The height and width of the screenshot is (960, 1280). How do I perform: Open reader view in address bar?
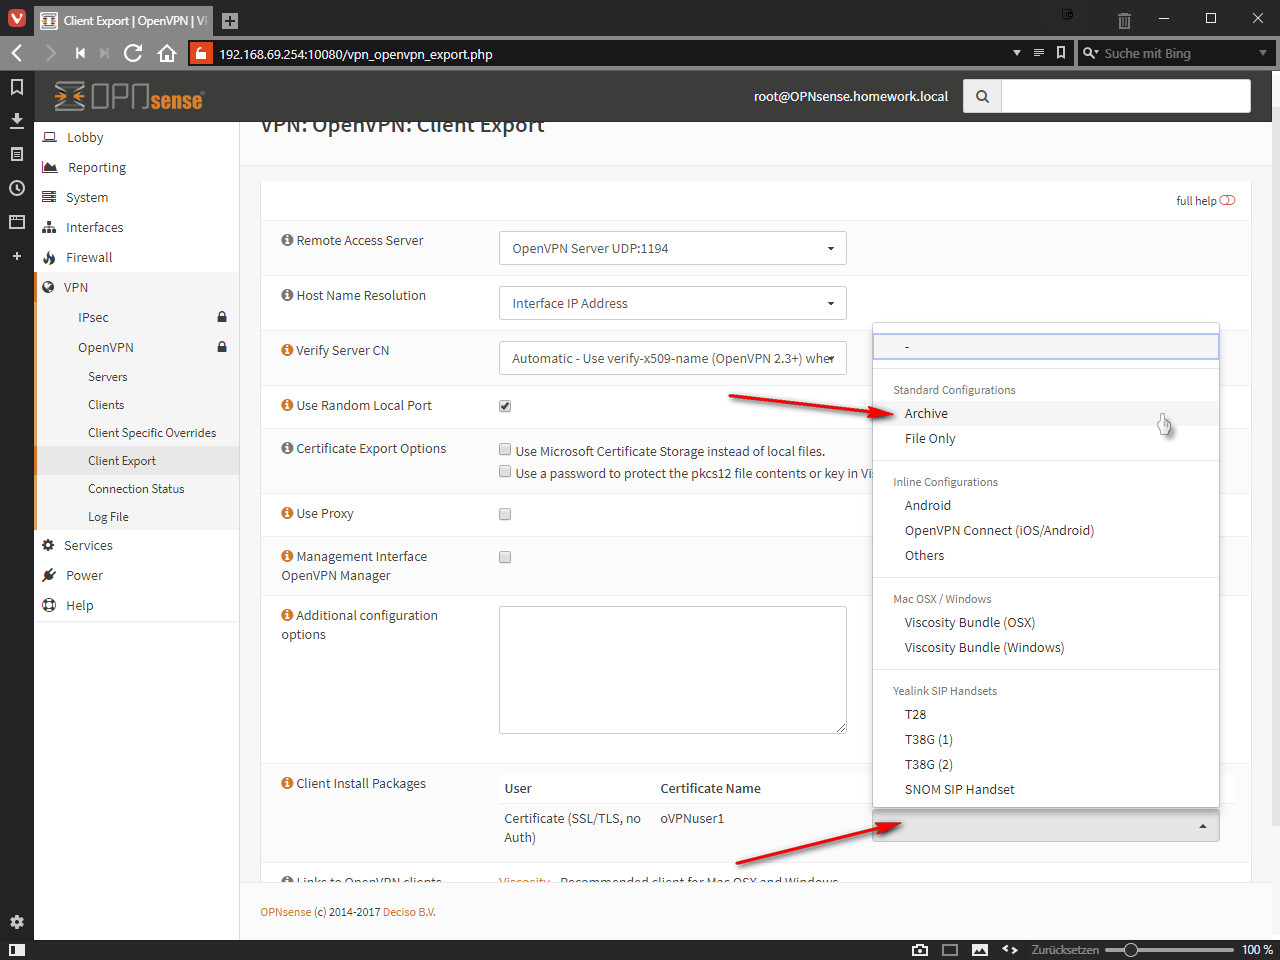point(1039,53)
